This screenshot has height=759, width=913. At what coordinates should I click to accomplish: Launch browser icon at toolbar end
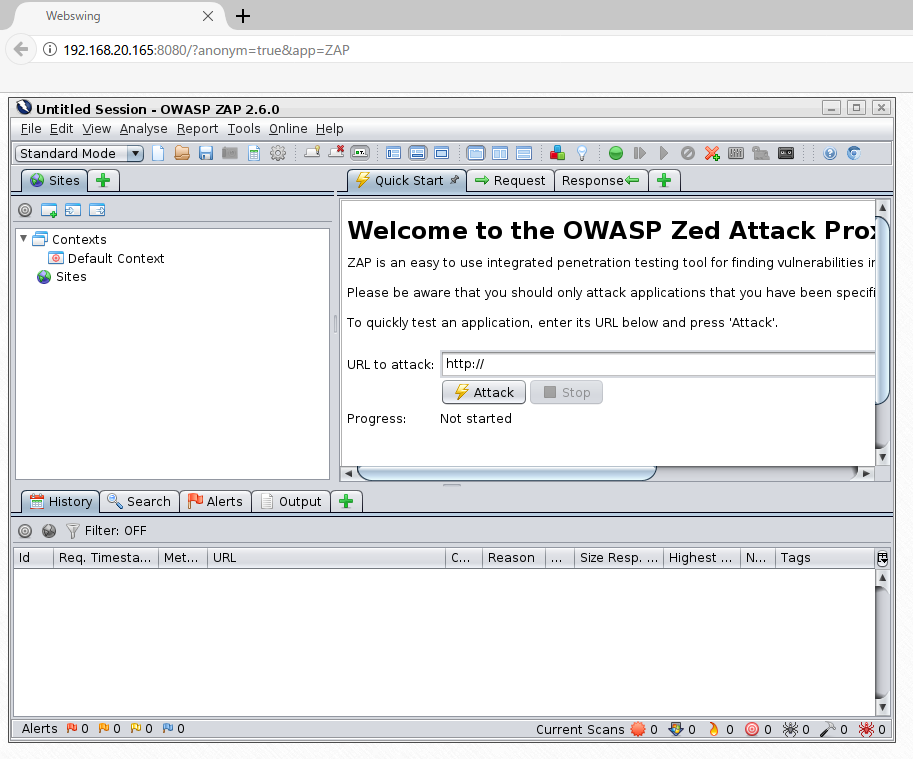[854, 153]
